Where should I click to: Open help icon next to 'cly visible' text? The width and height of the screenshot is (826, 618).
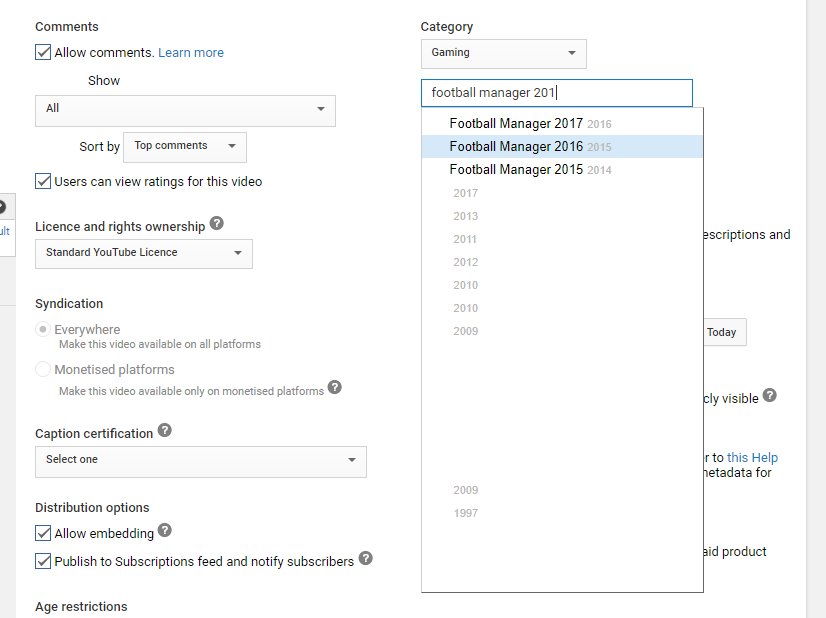pos(770,395)
